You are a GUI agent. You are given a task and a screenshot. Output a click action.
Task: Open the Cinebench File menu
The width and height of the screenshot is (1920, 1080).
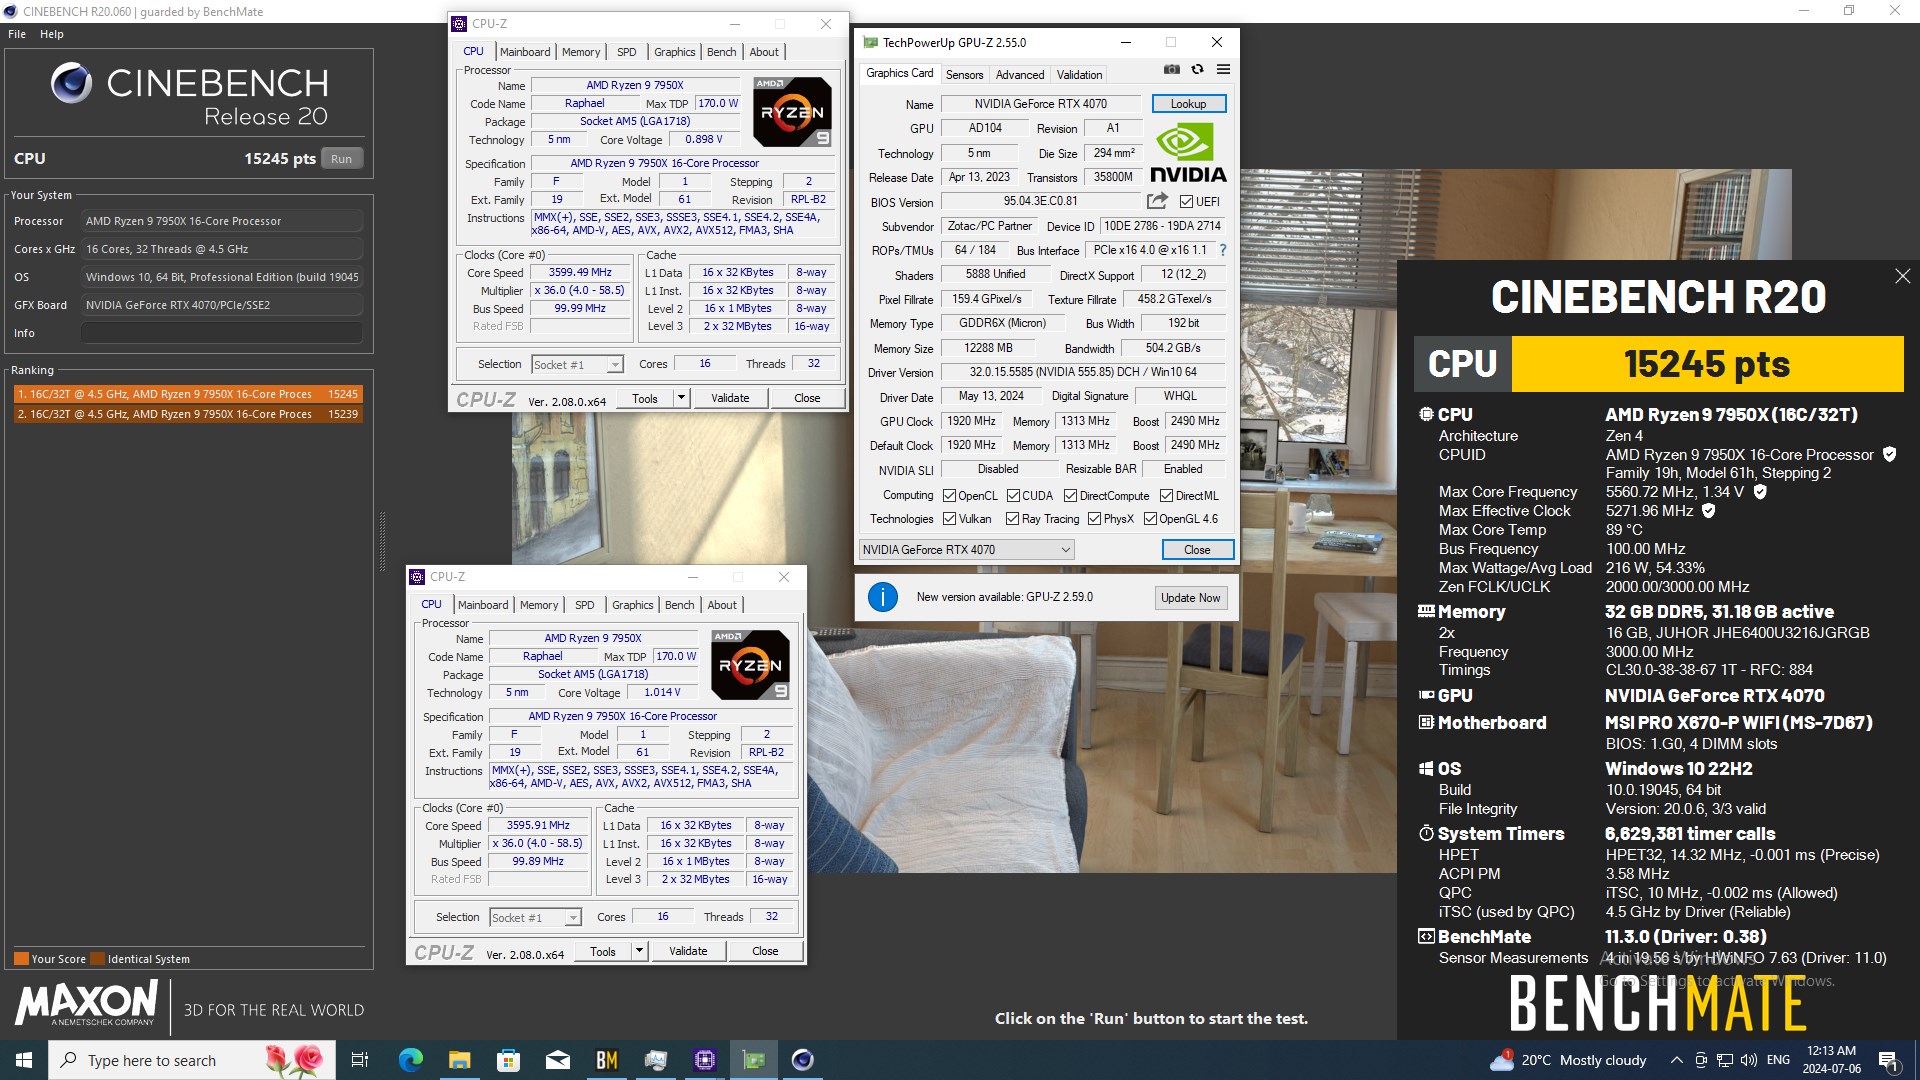[x=17, y=34]
